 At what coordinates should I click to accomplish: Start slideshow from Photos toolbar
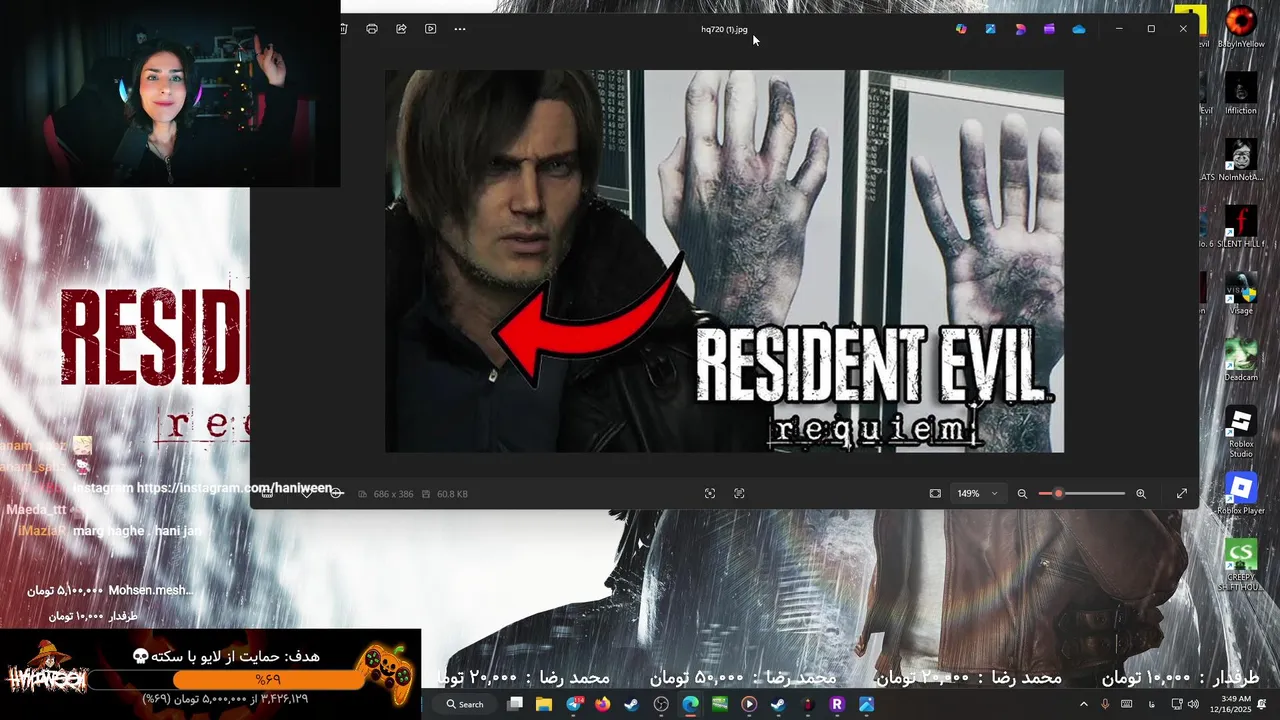tap(431, 29)
